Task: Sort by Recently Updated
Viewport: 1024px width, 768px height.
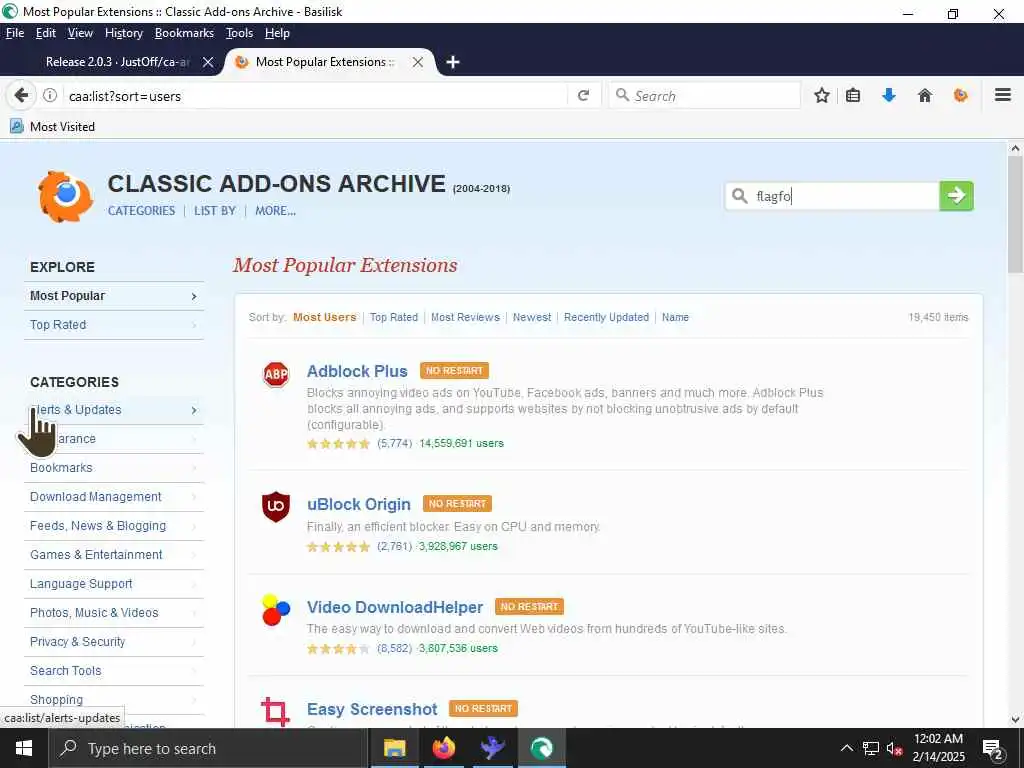Action: pyautogui.click(x=606, y=317)
